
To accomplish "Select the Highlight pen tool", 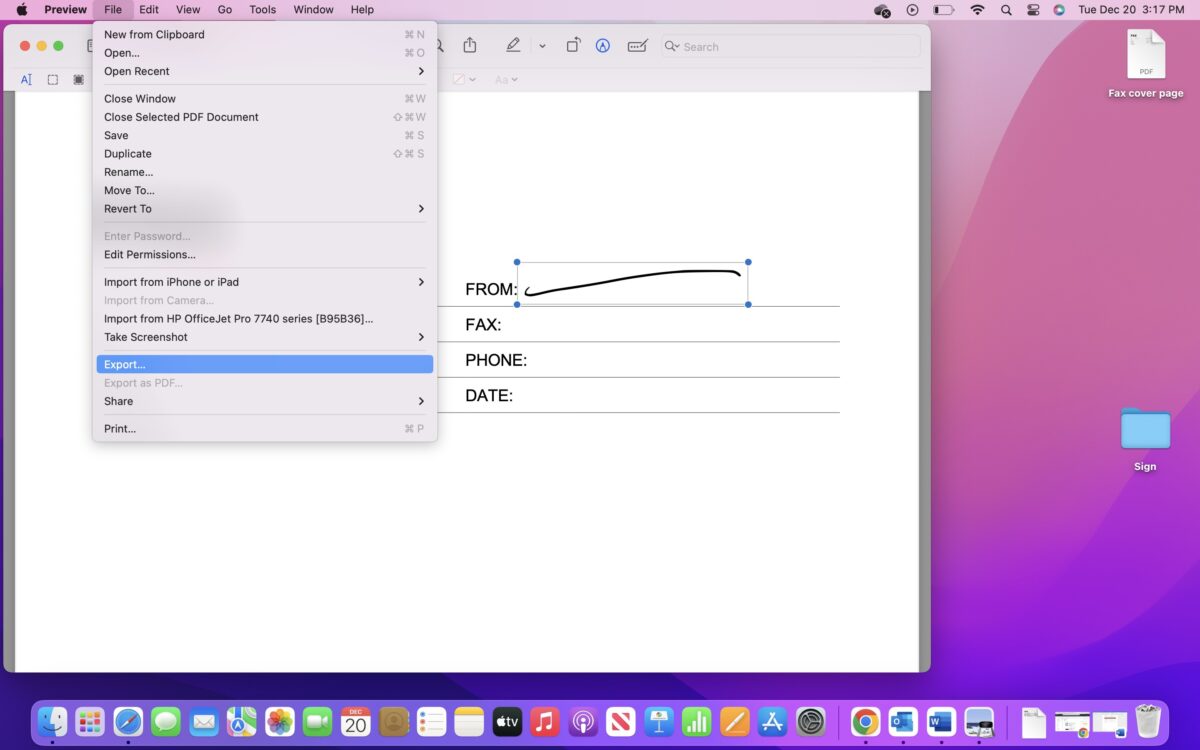I will [513, 46].
